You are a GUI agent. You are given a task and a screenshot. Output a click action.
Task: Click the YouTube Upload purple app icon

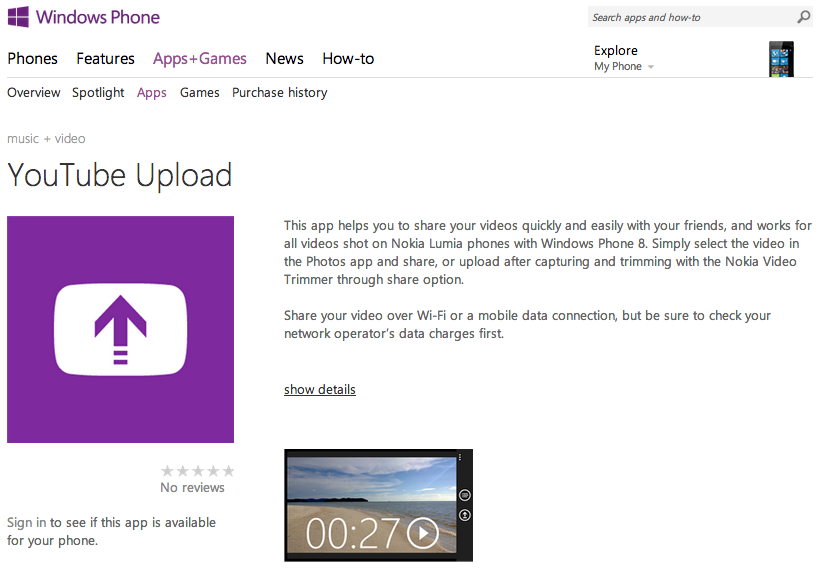(x=120, y=329)
